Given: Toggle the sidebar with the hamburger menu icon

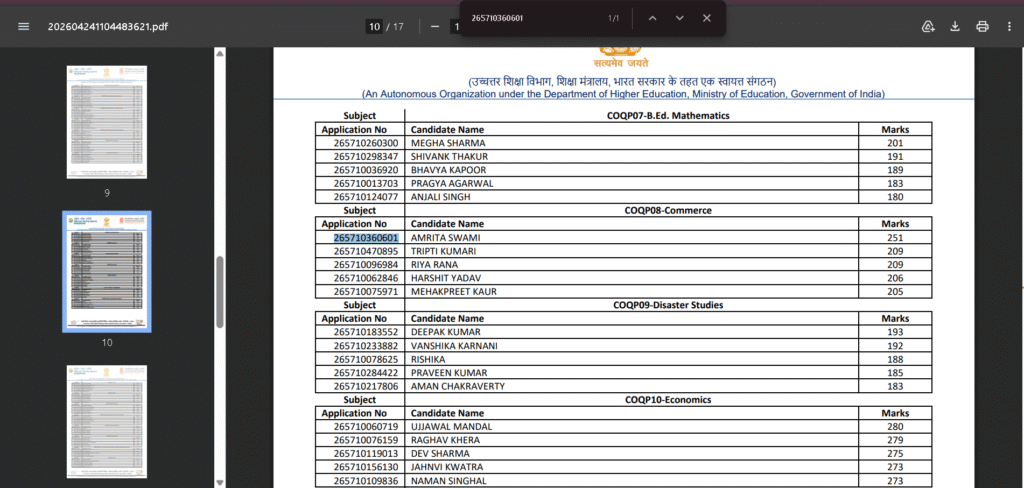Looking at the screenshot, I should tap(24, 26).
